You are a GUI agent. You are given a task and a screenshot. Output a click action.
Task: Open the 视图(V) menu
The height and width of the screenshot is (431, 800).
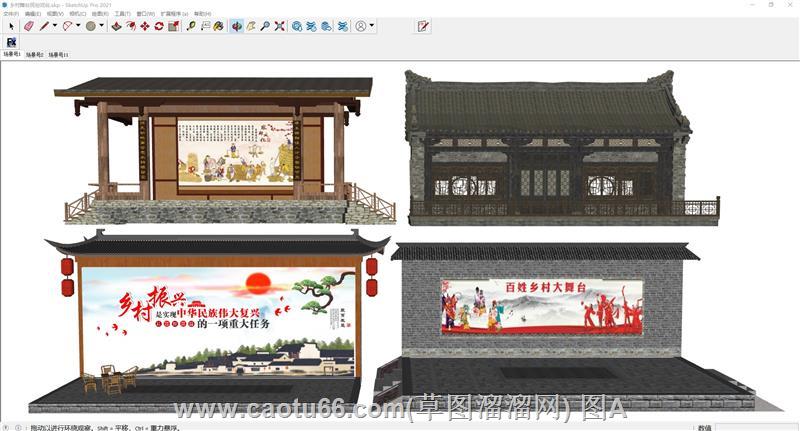pos(55,14)
